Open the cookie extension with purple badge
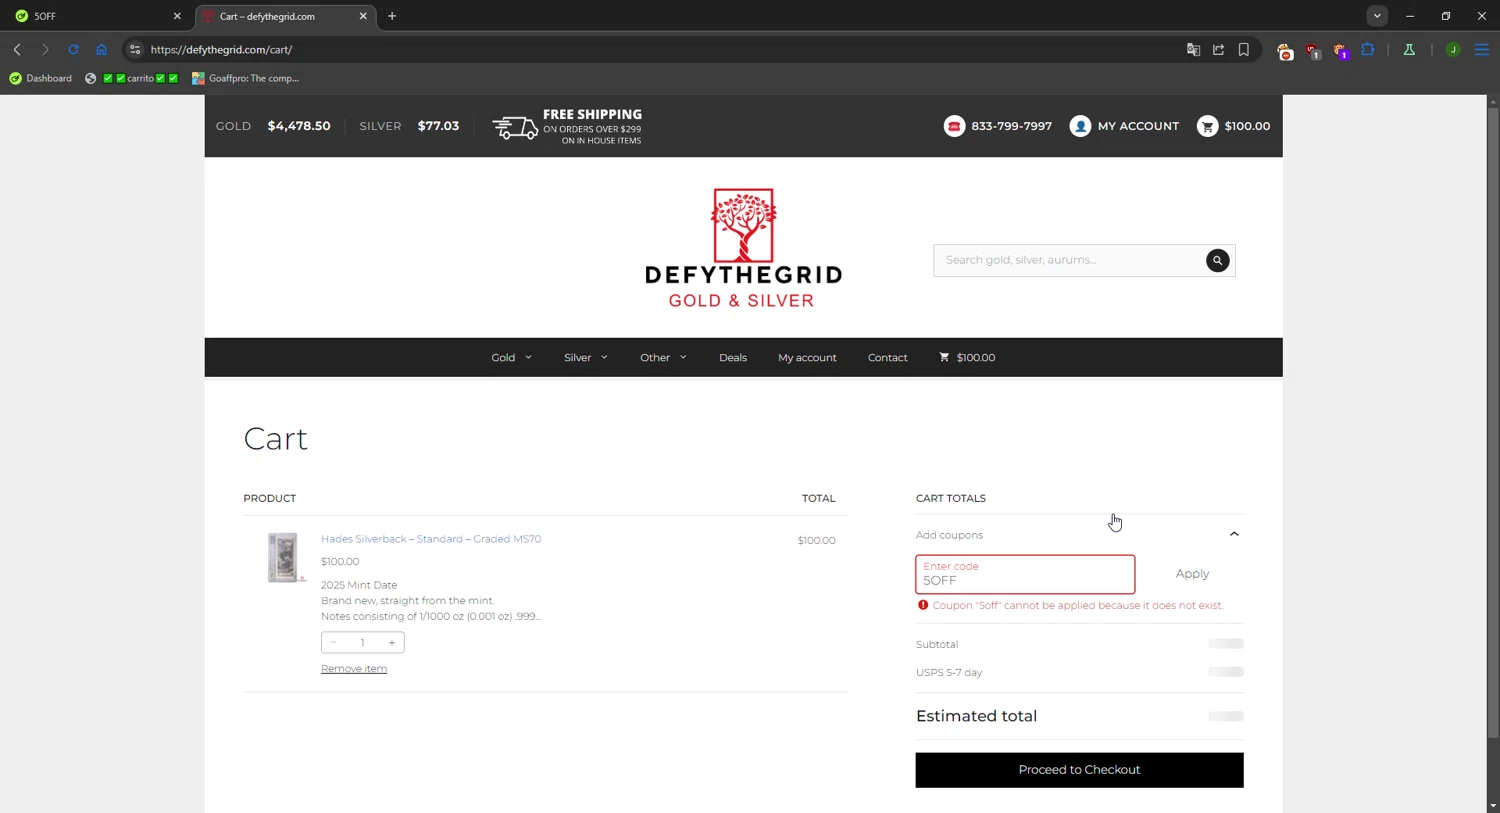This screenshot has height=813, width=1500. coord(1341,51)
